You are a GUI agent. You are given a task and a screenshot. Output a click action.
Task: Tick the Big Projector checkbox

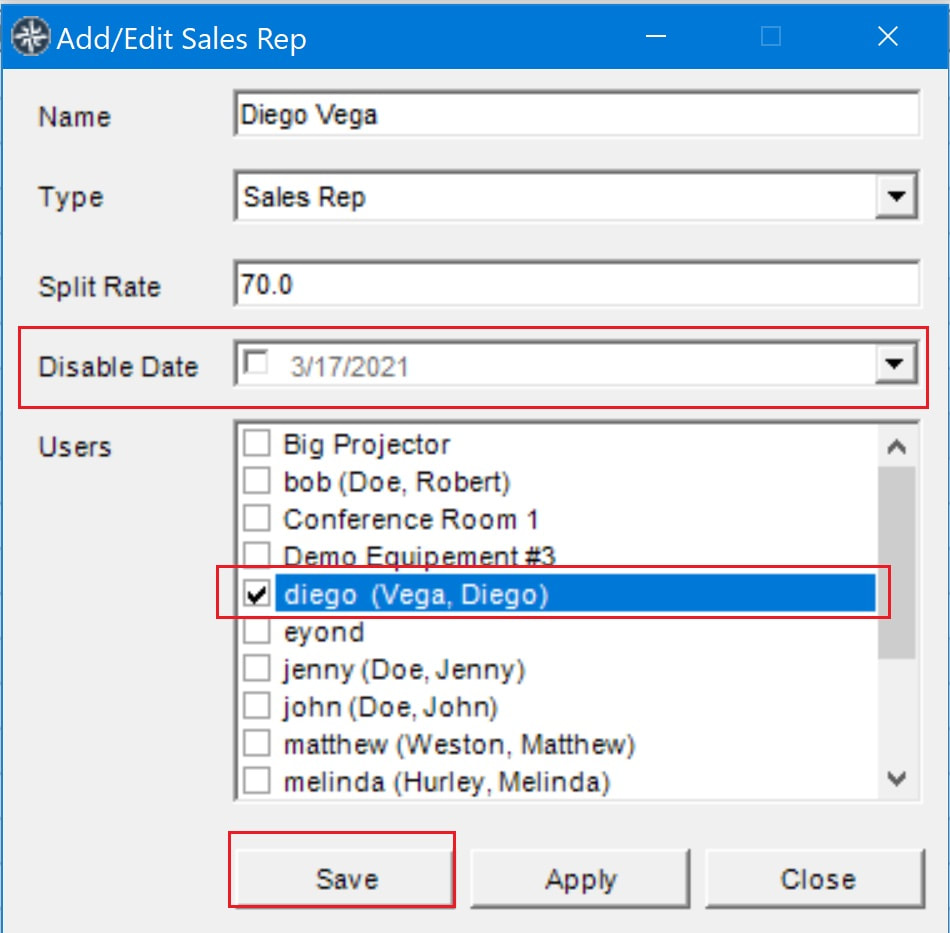257,443
